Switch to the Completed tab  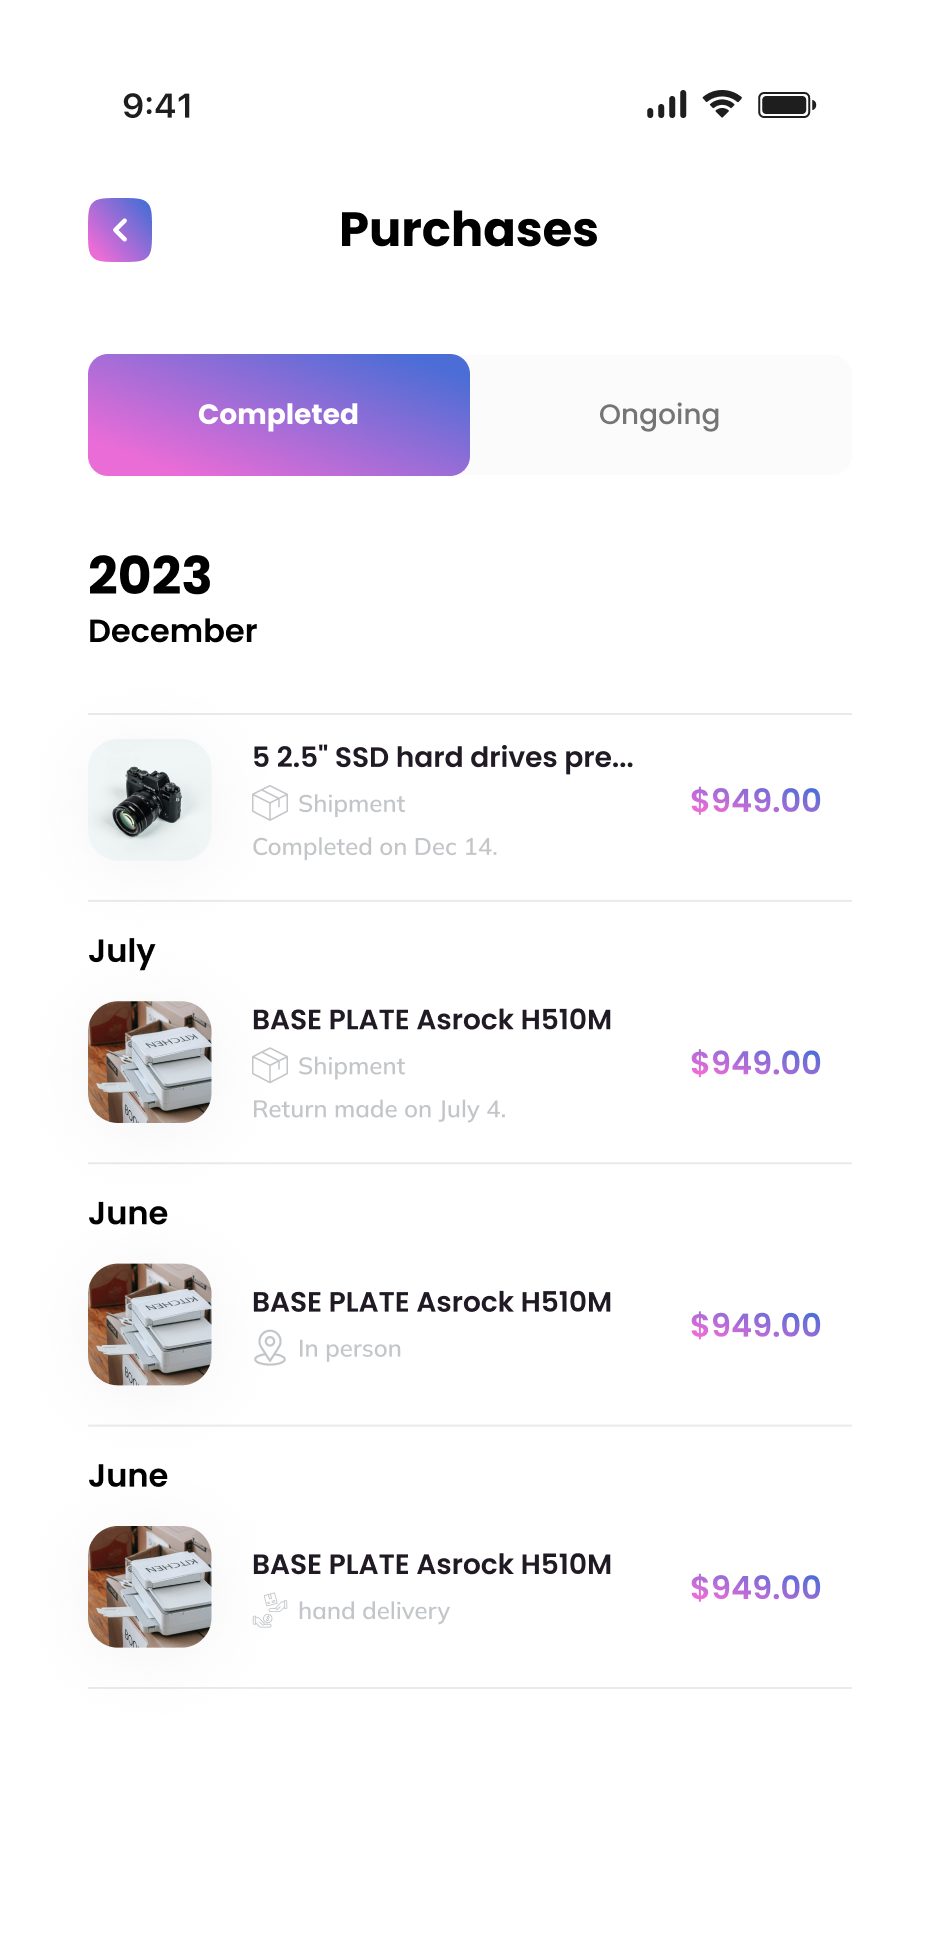[279, 415]
